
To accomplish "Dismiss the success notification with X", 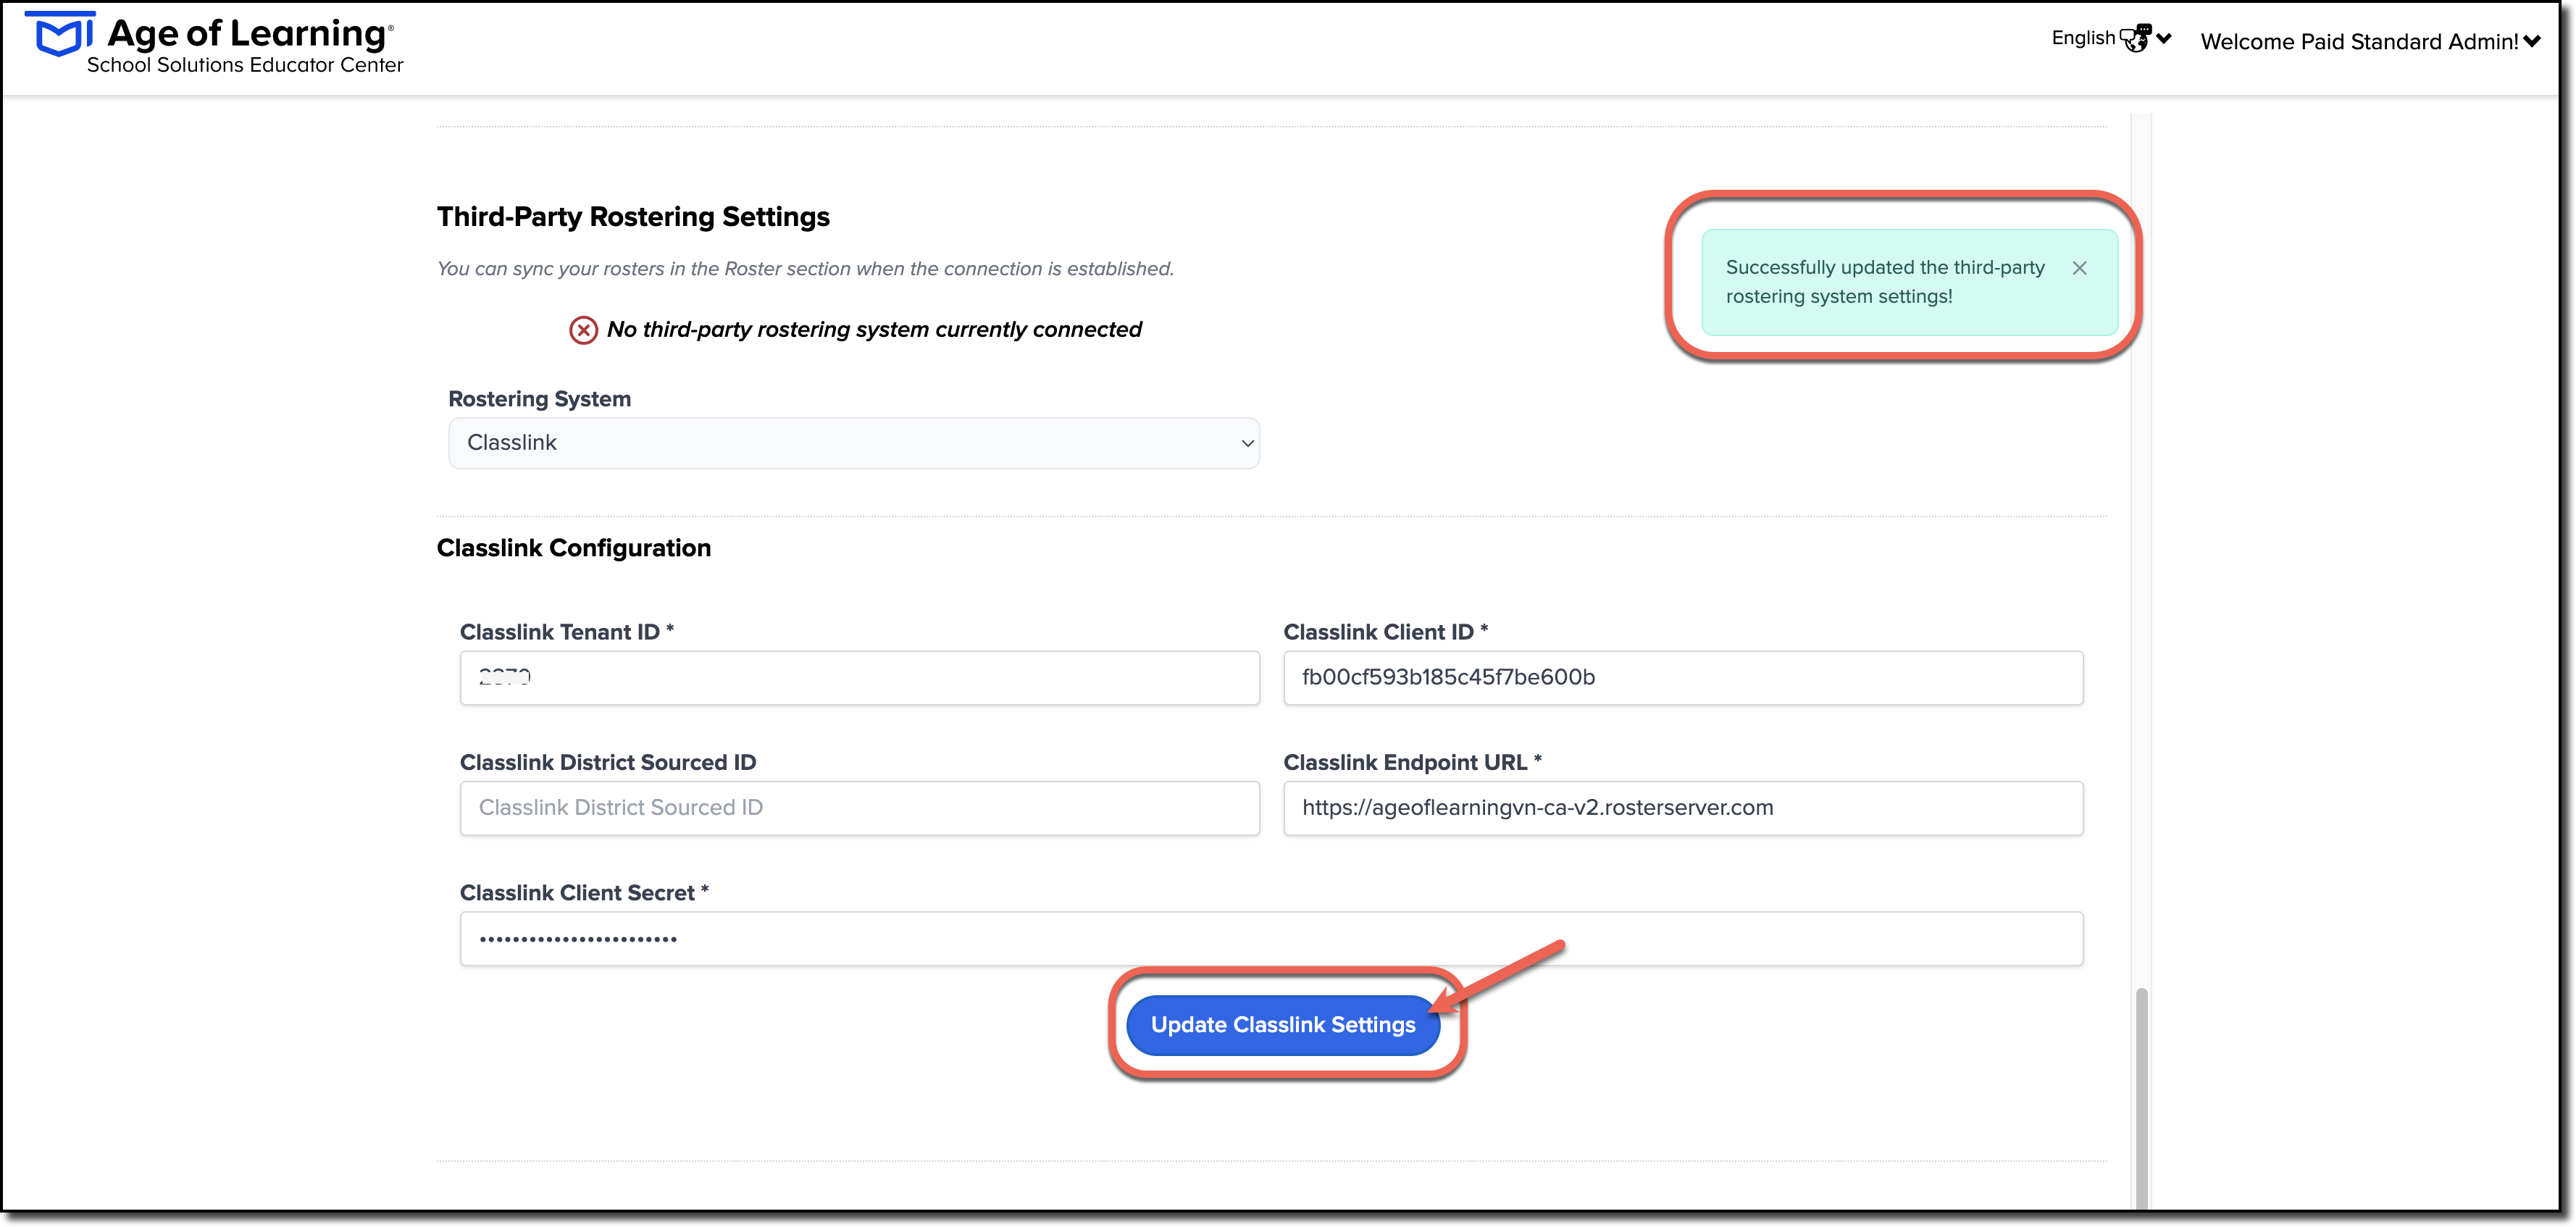I will coord(2079,268).
